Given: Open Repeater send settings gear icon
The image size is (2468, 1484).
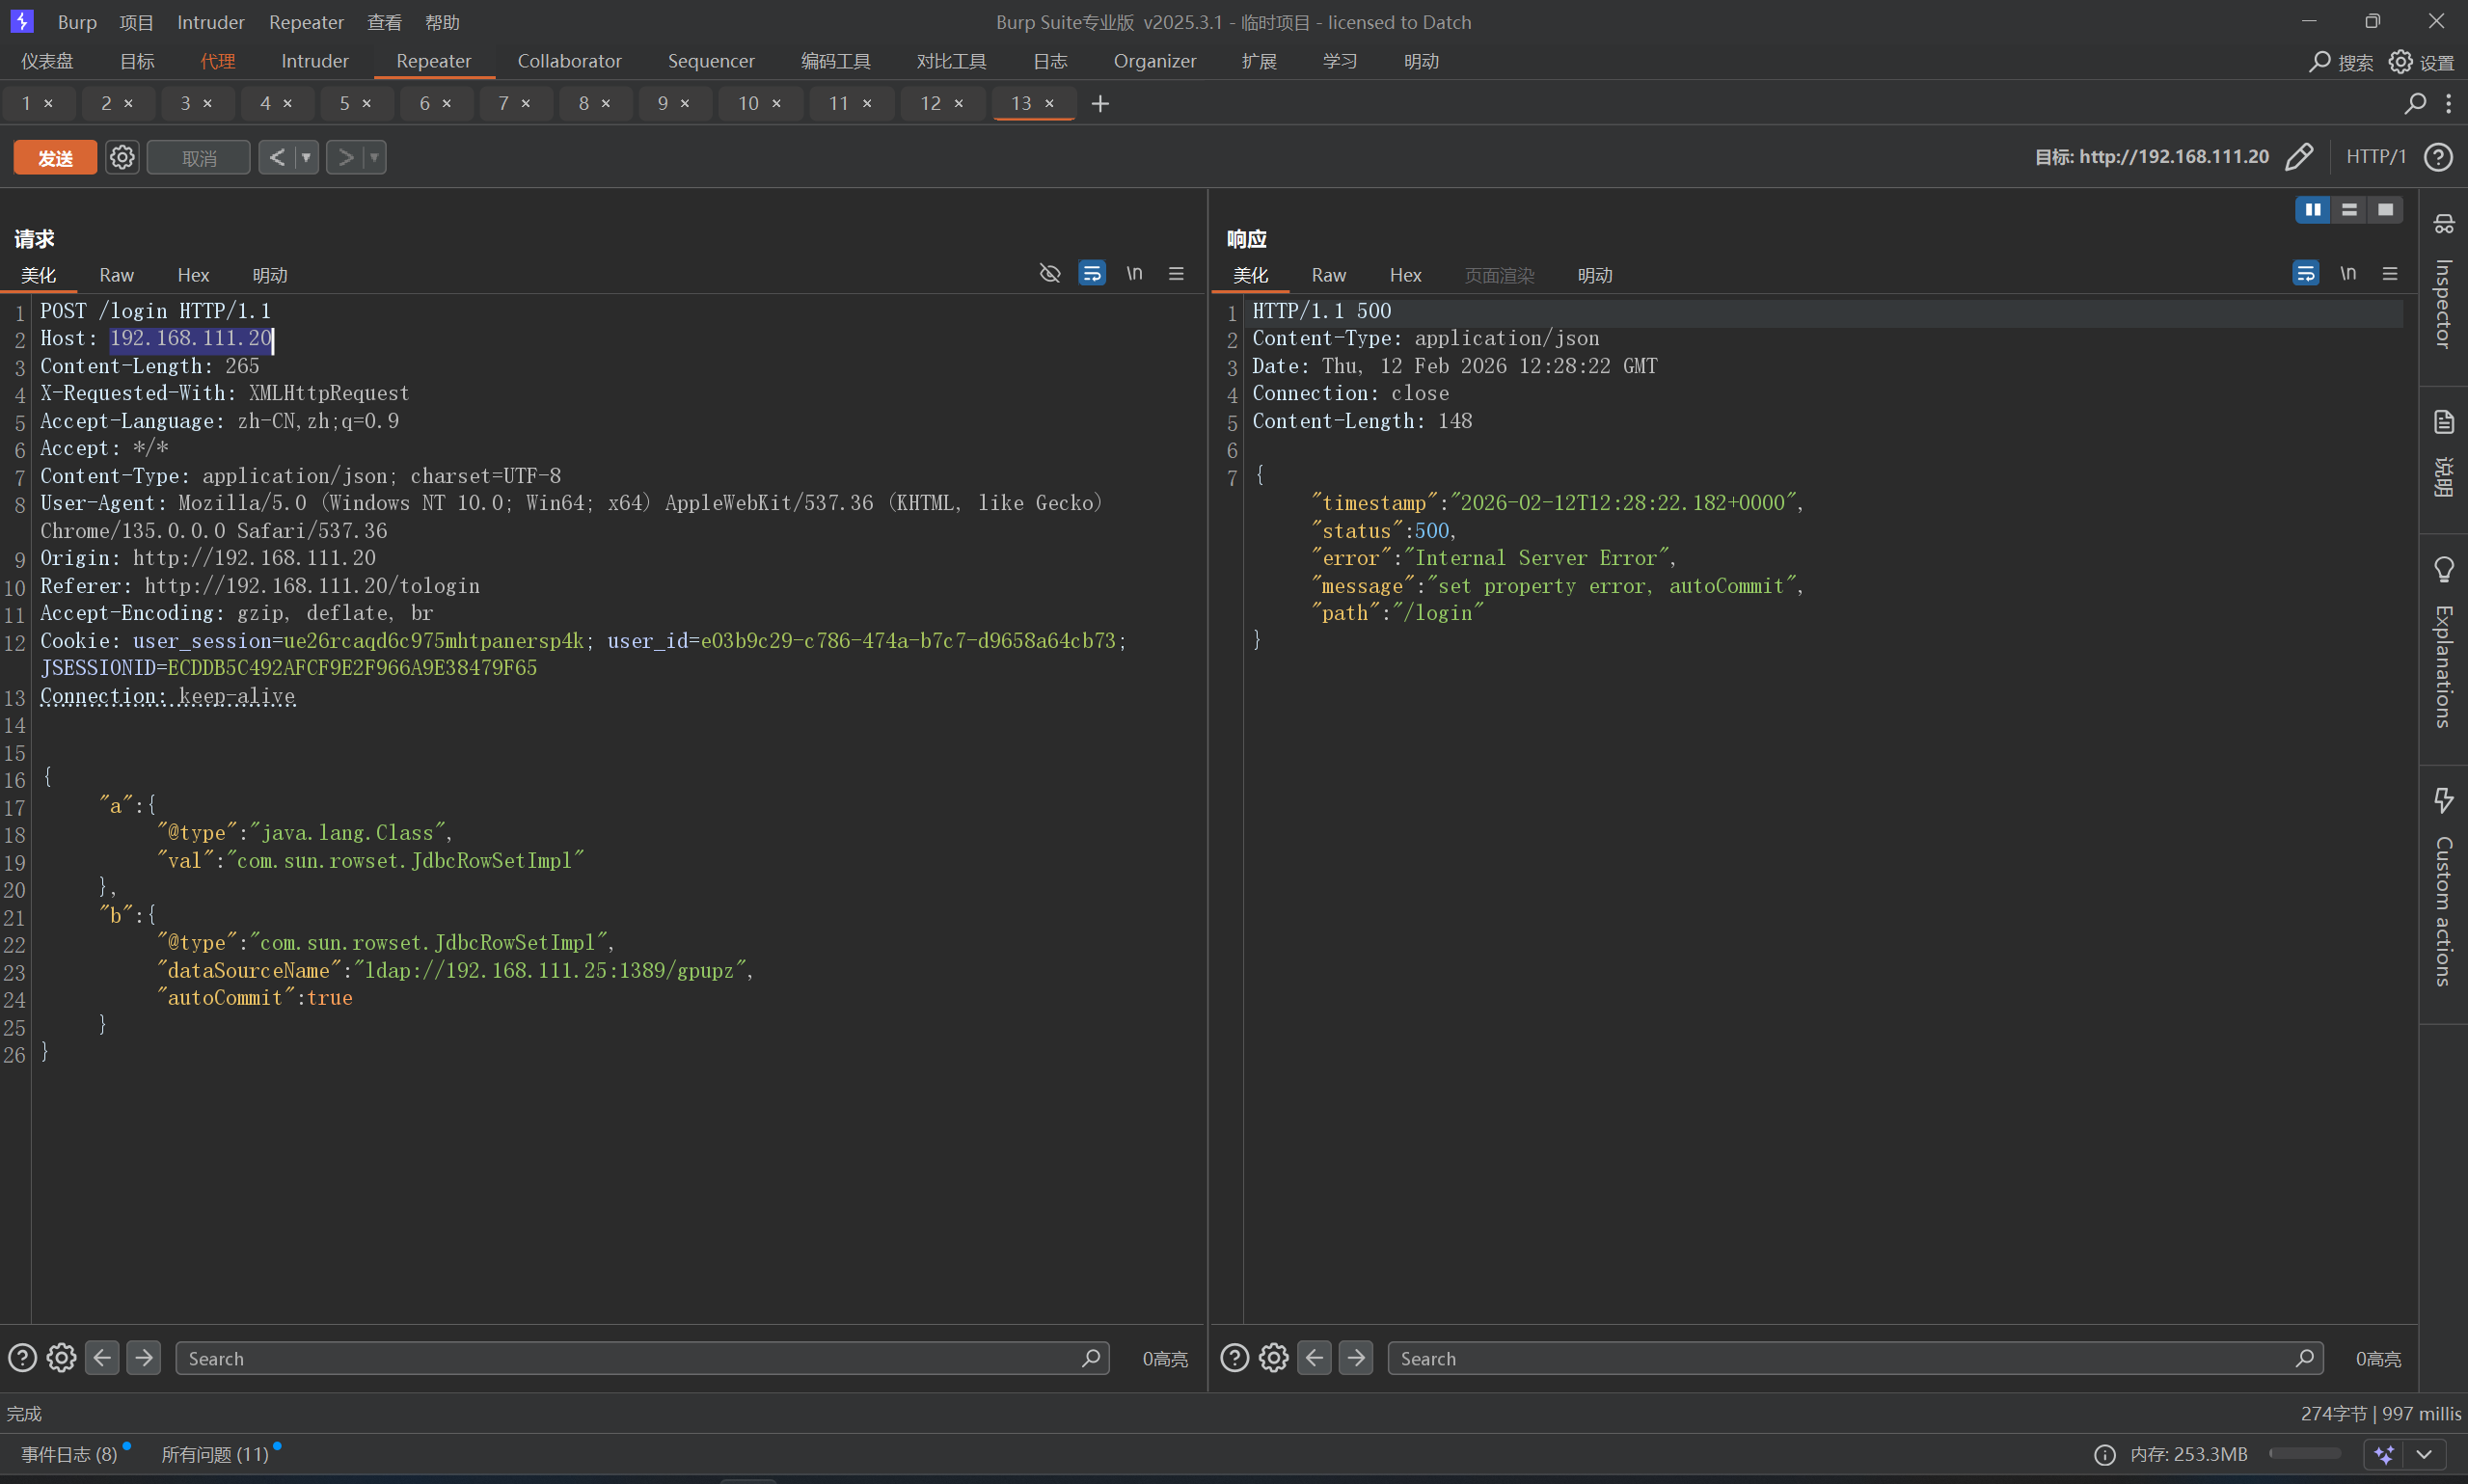Looking at the screenshot, I should [122, 157].
